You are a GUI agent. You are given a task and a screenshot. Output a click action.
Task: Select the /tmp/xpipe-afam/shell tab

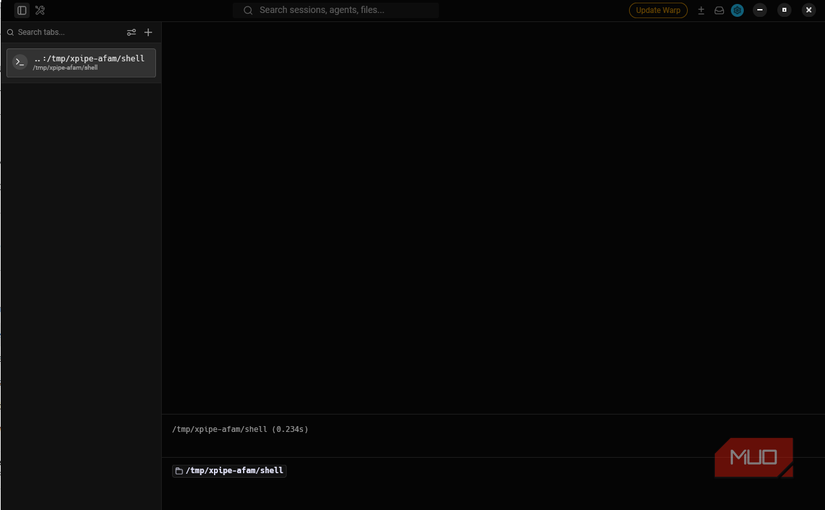coord(81,63)
